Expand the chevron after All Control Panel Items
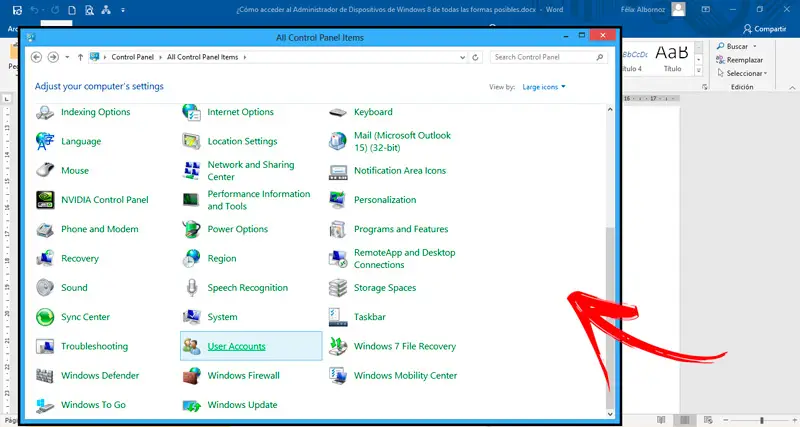Image resolution: width=800 pixels, height=427 pixels. point(245,57)
